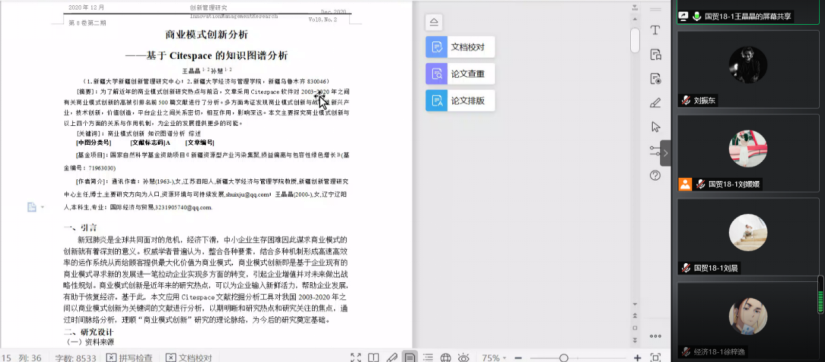Click the muted mic icon beside 刘振东
This screenshot has height=362, width=826.
tap(686, 100)
